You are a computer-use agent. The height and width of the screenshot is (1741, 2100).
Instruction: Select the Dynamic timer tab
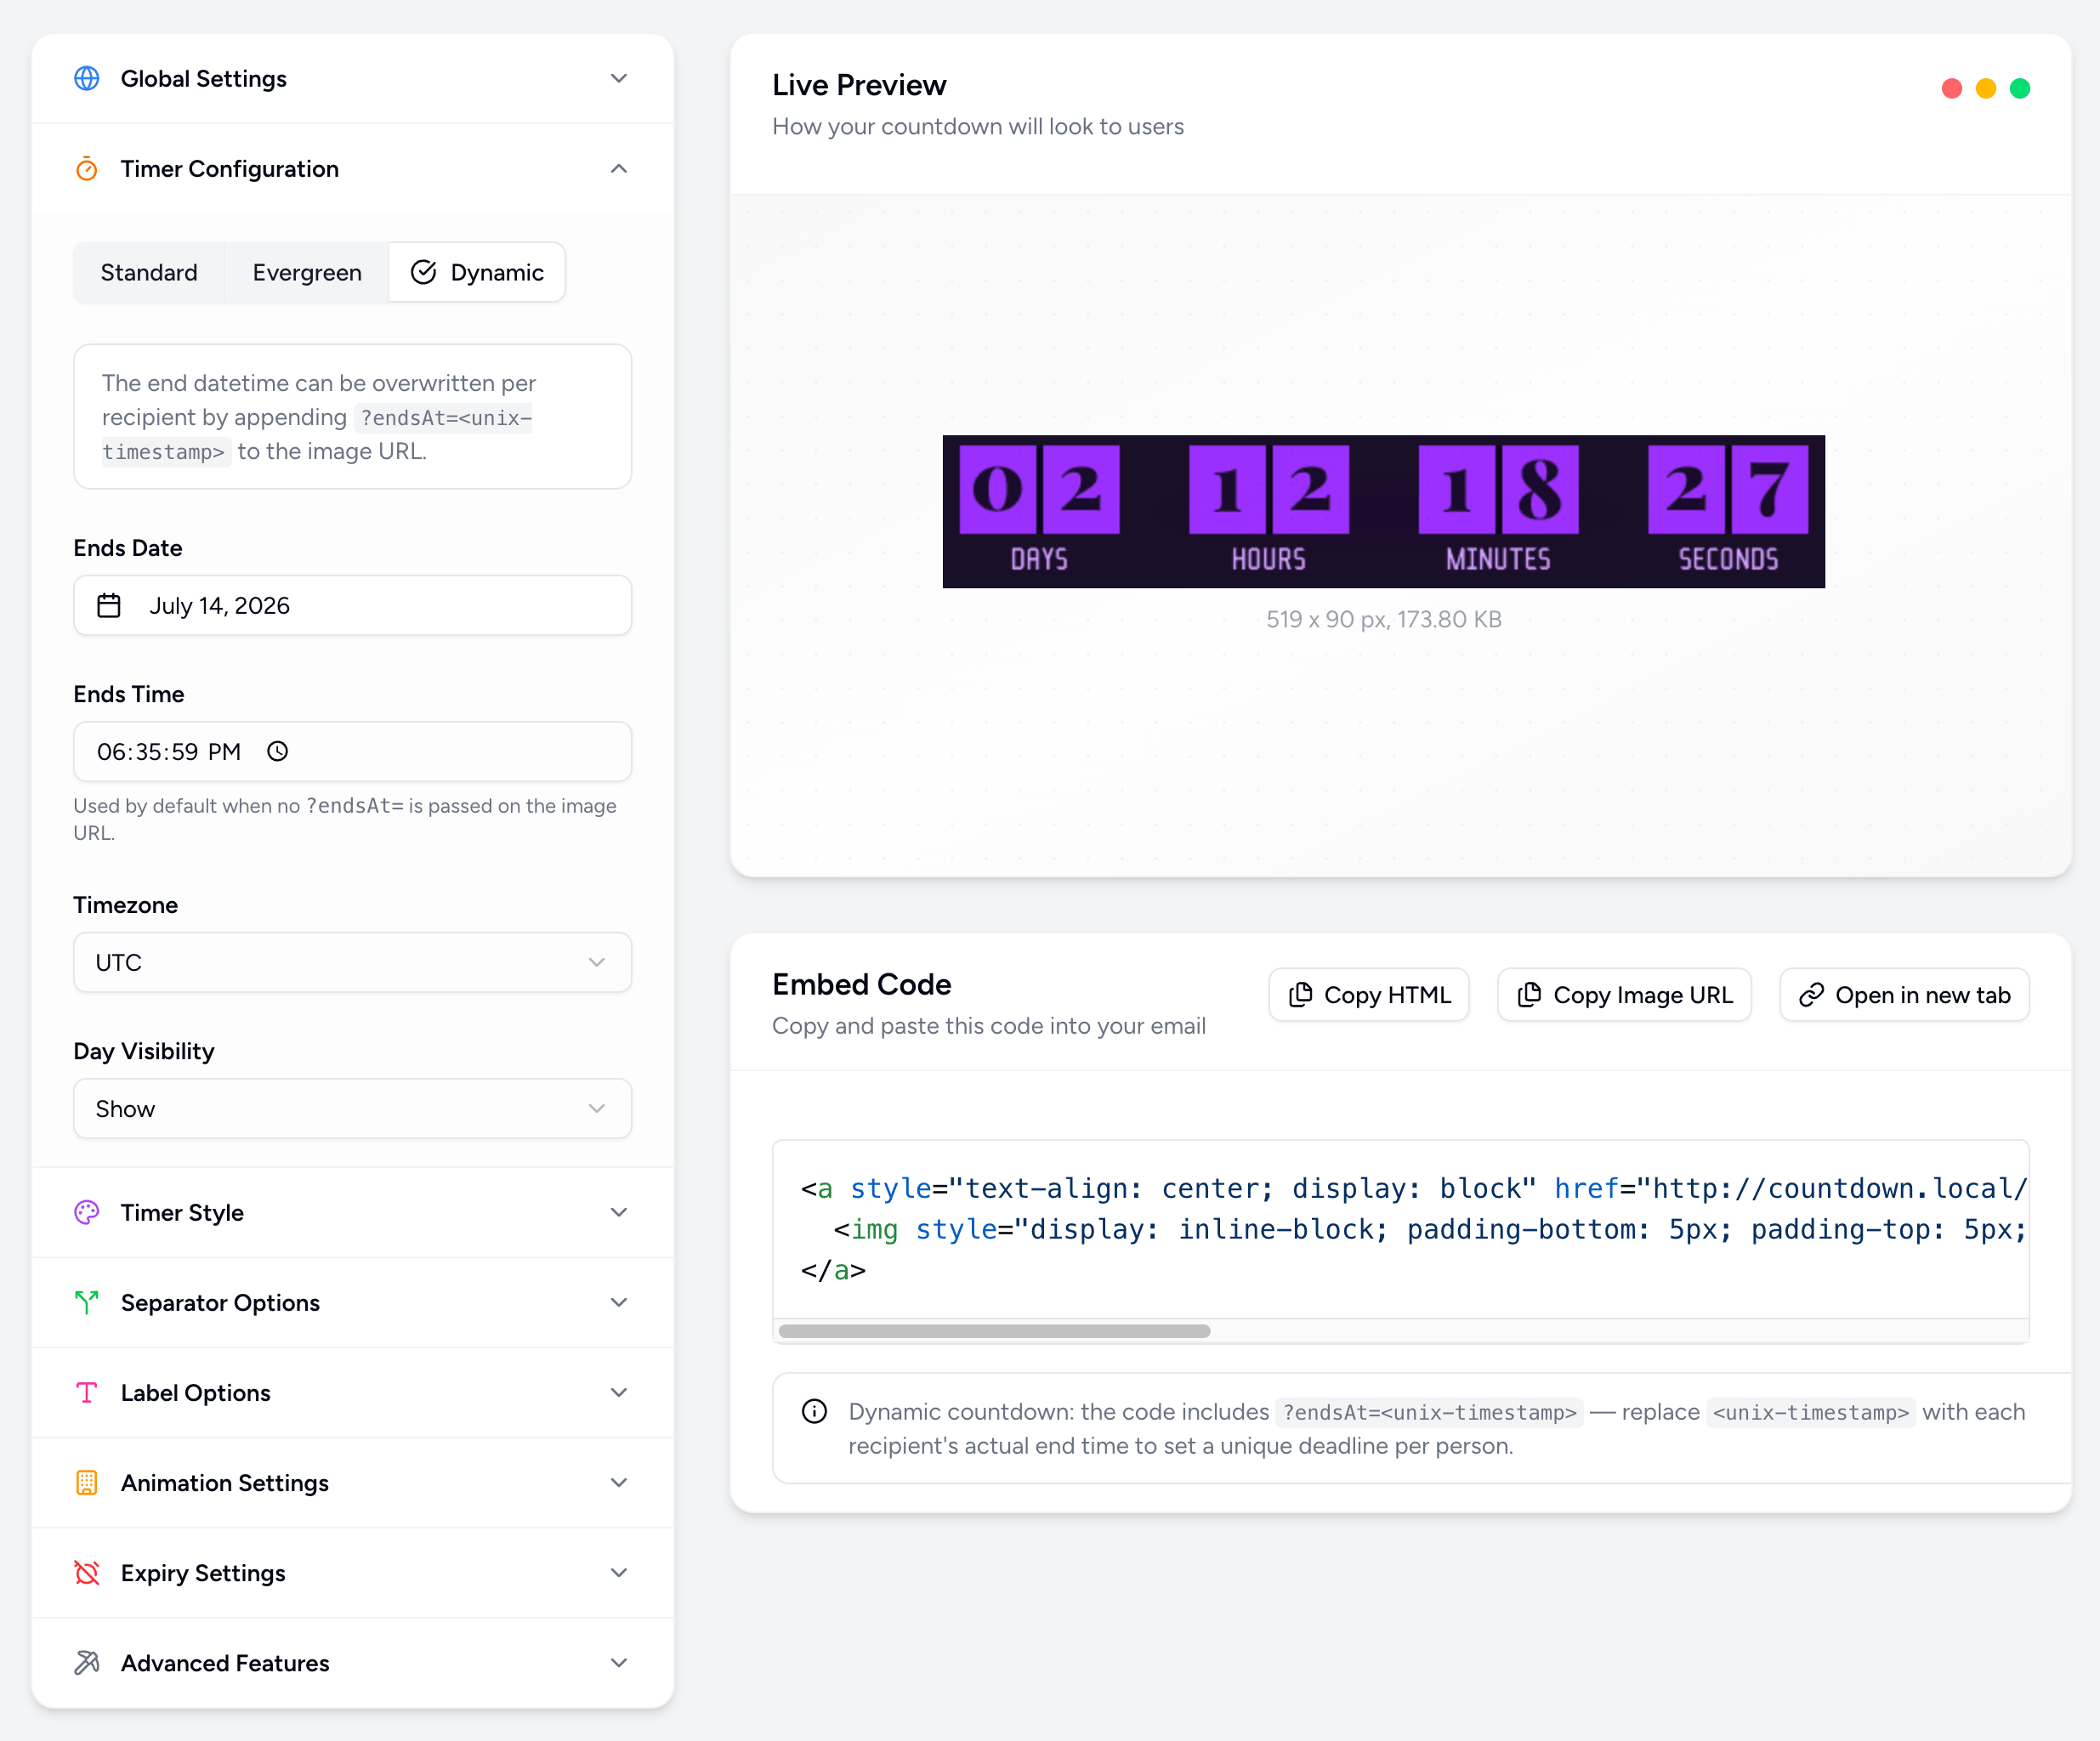coord(477,272)
